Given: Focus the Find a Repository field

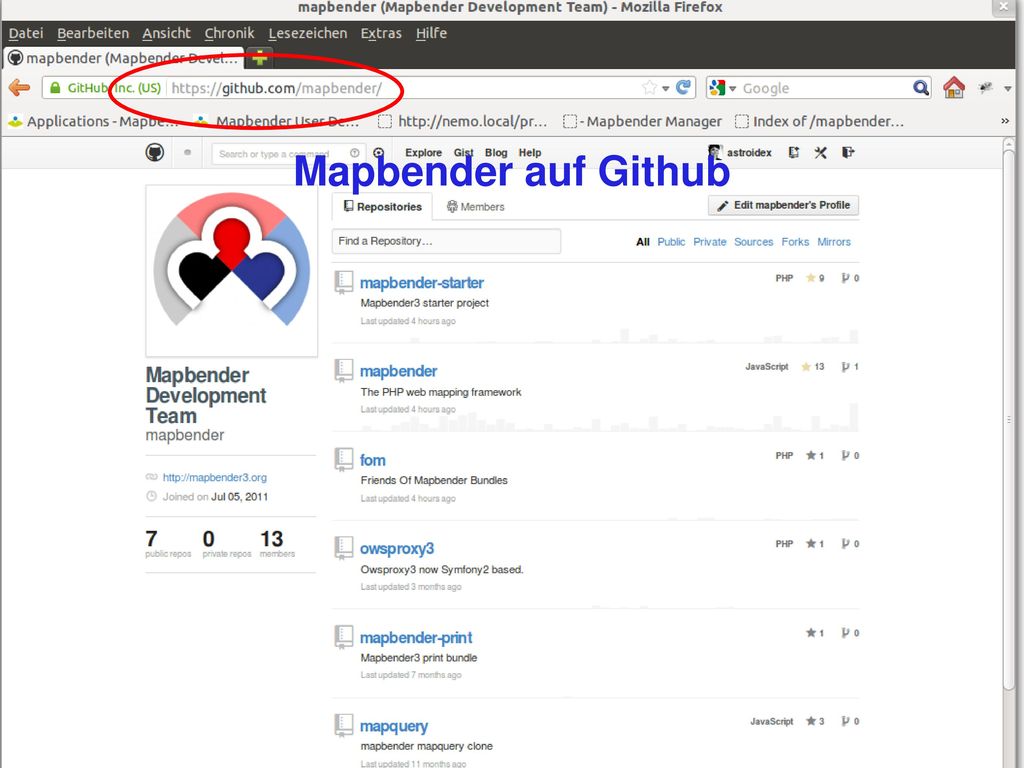Looking at the screenshot, I should (x=447, y=241).
